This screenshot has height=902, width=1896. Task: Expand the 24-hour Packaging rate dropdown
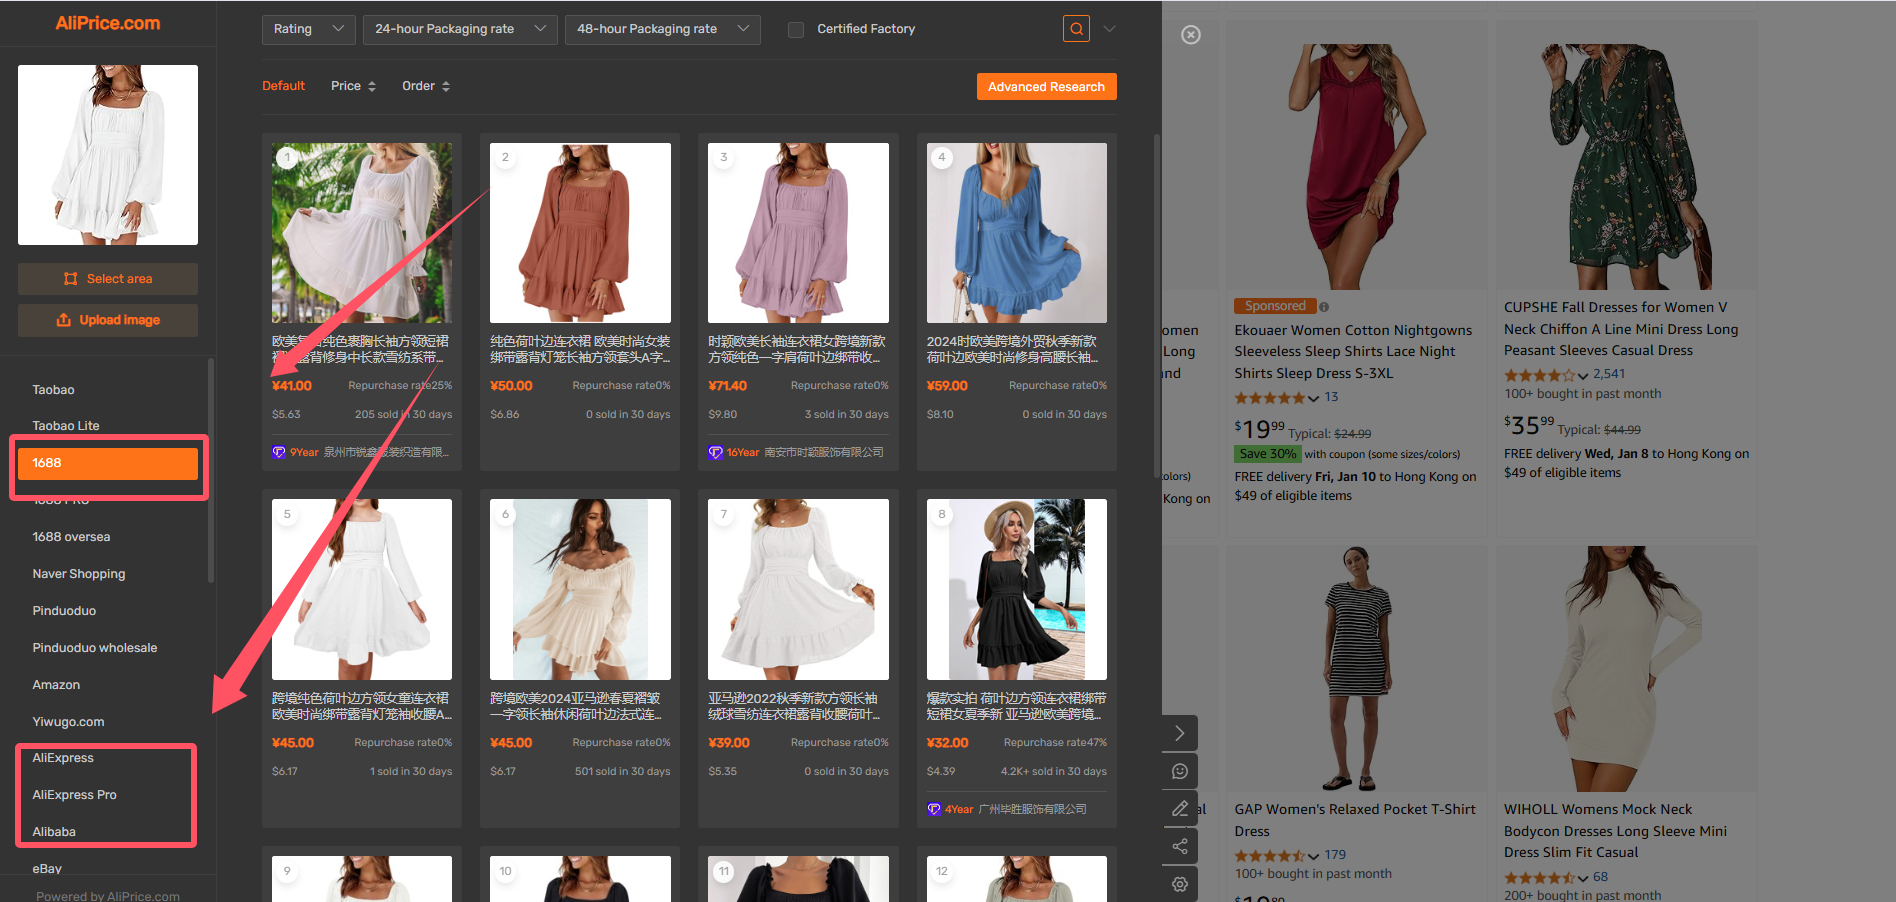[459, 29]
